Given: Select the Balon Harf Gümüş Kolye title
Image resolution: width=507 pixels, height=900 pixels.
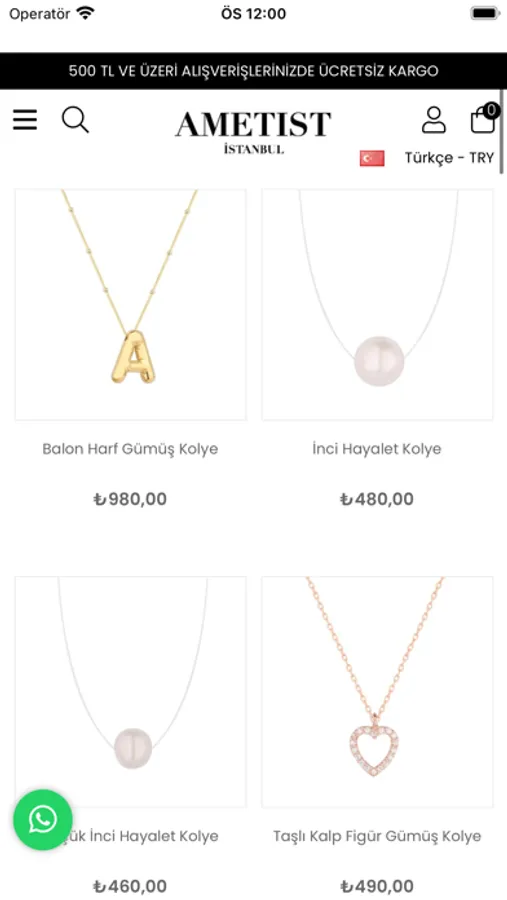Looking at the screenshot, I should point(130,449).
